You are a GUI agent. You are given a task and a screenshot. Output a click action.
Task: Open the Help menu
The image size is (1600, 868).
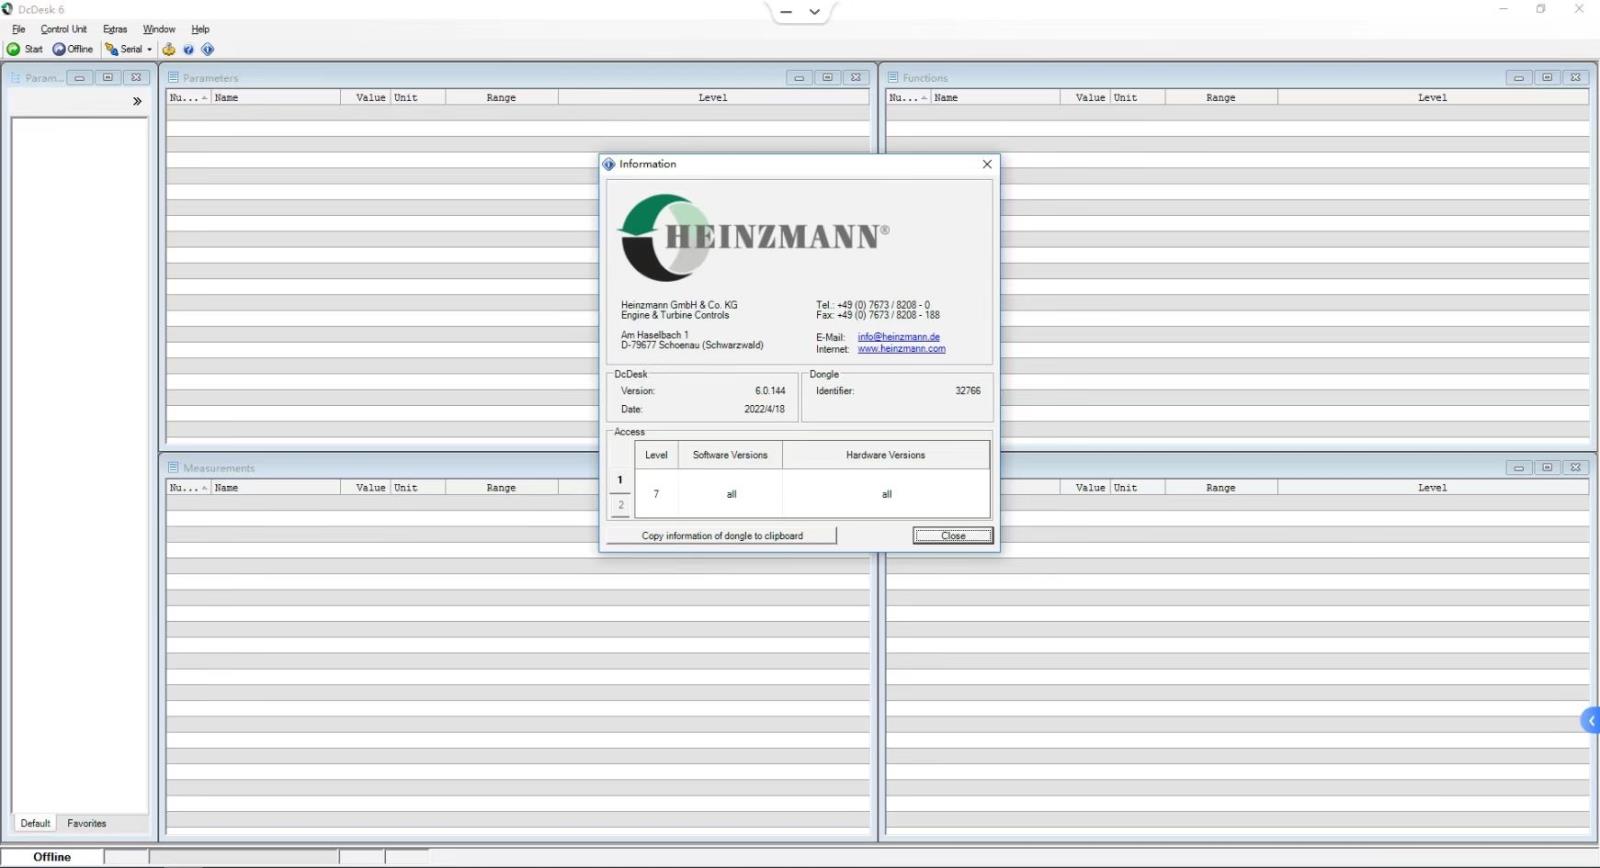(200, 29)
